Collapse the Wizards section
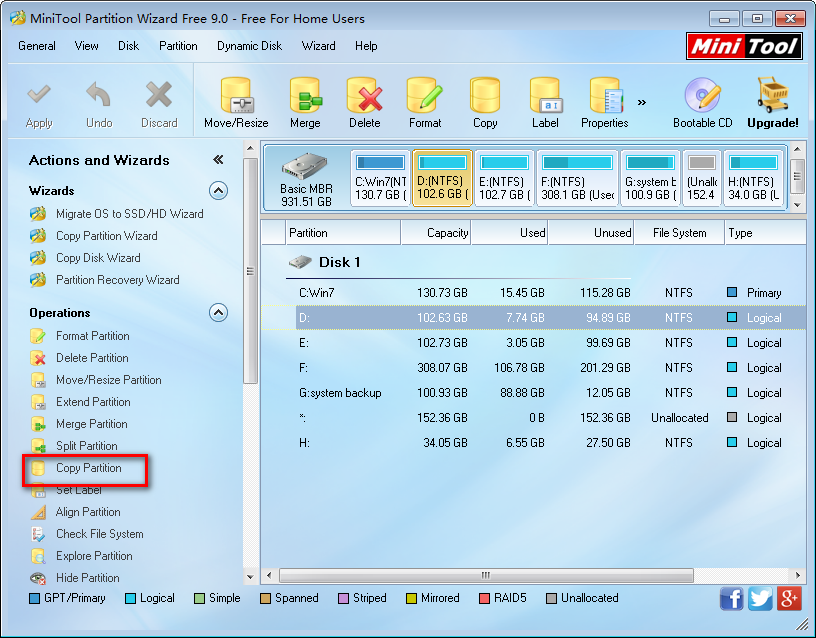The width and height of the screenshot is (816, 638). click(x=219, y=190)
